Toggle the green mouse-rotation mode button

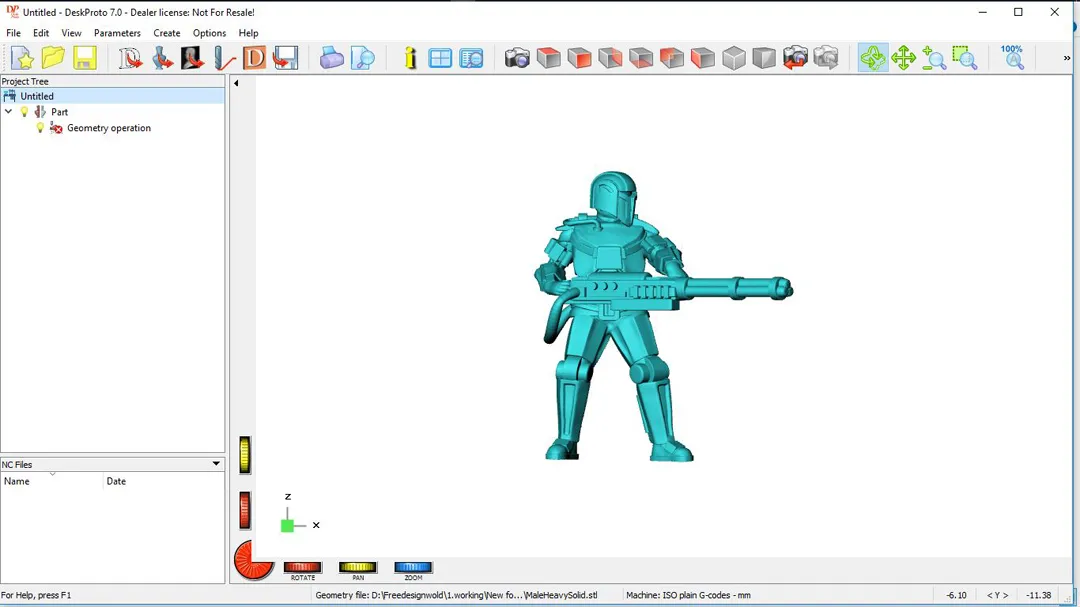pos(872,58)
